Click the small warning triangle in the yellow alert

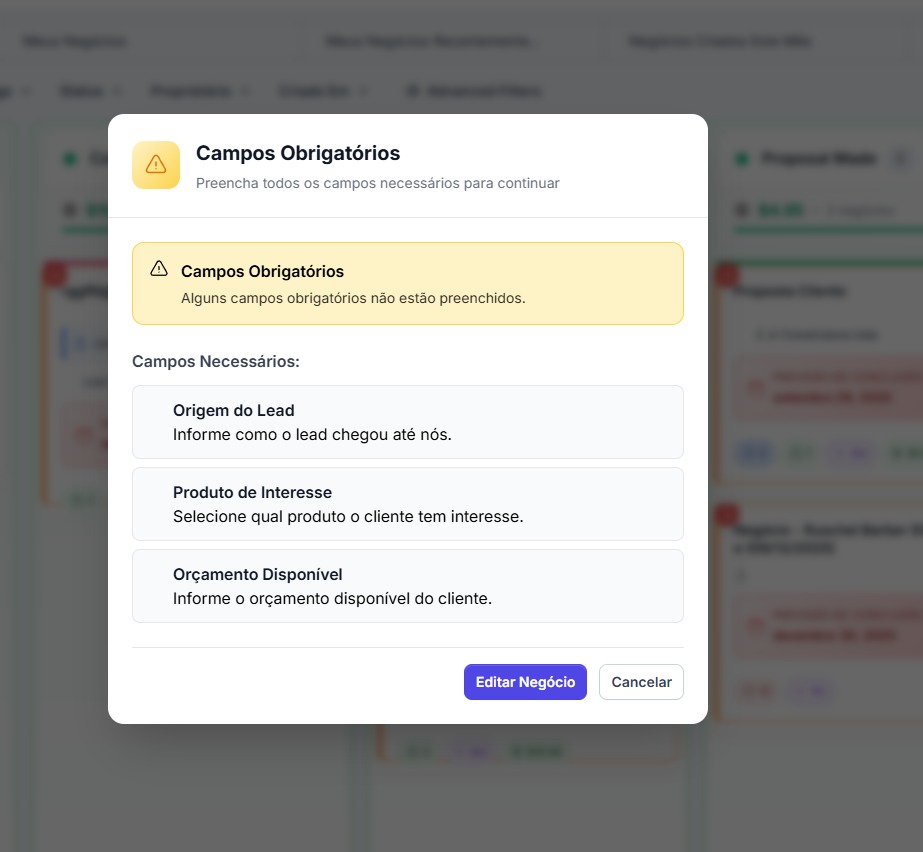pyautogui.click(x=158, y=269)
